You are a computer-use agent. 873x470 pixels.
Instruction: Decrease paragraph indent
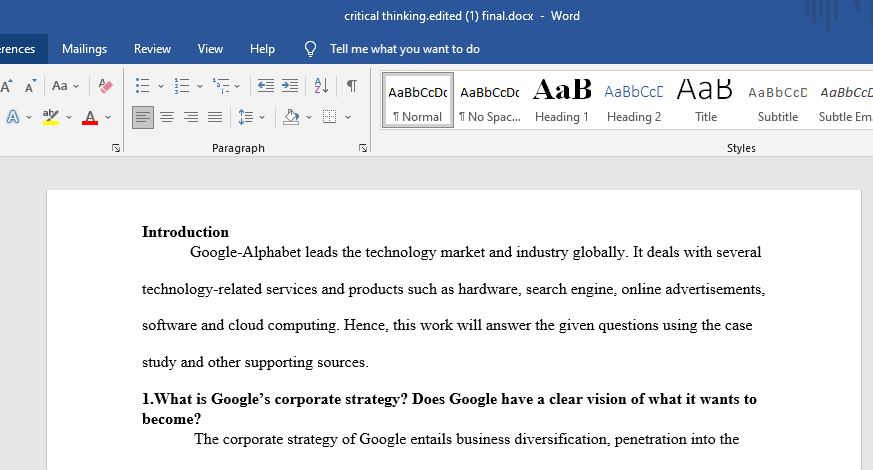266,86
